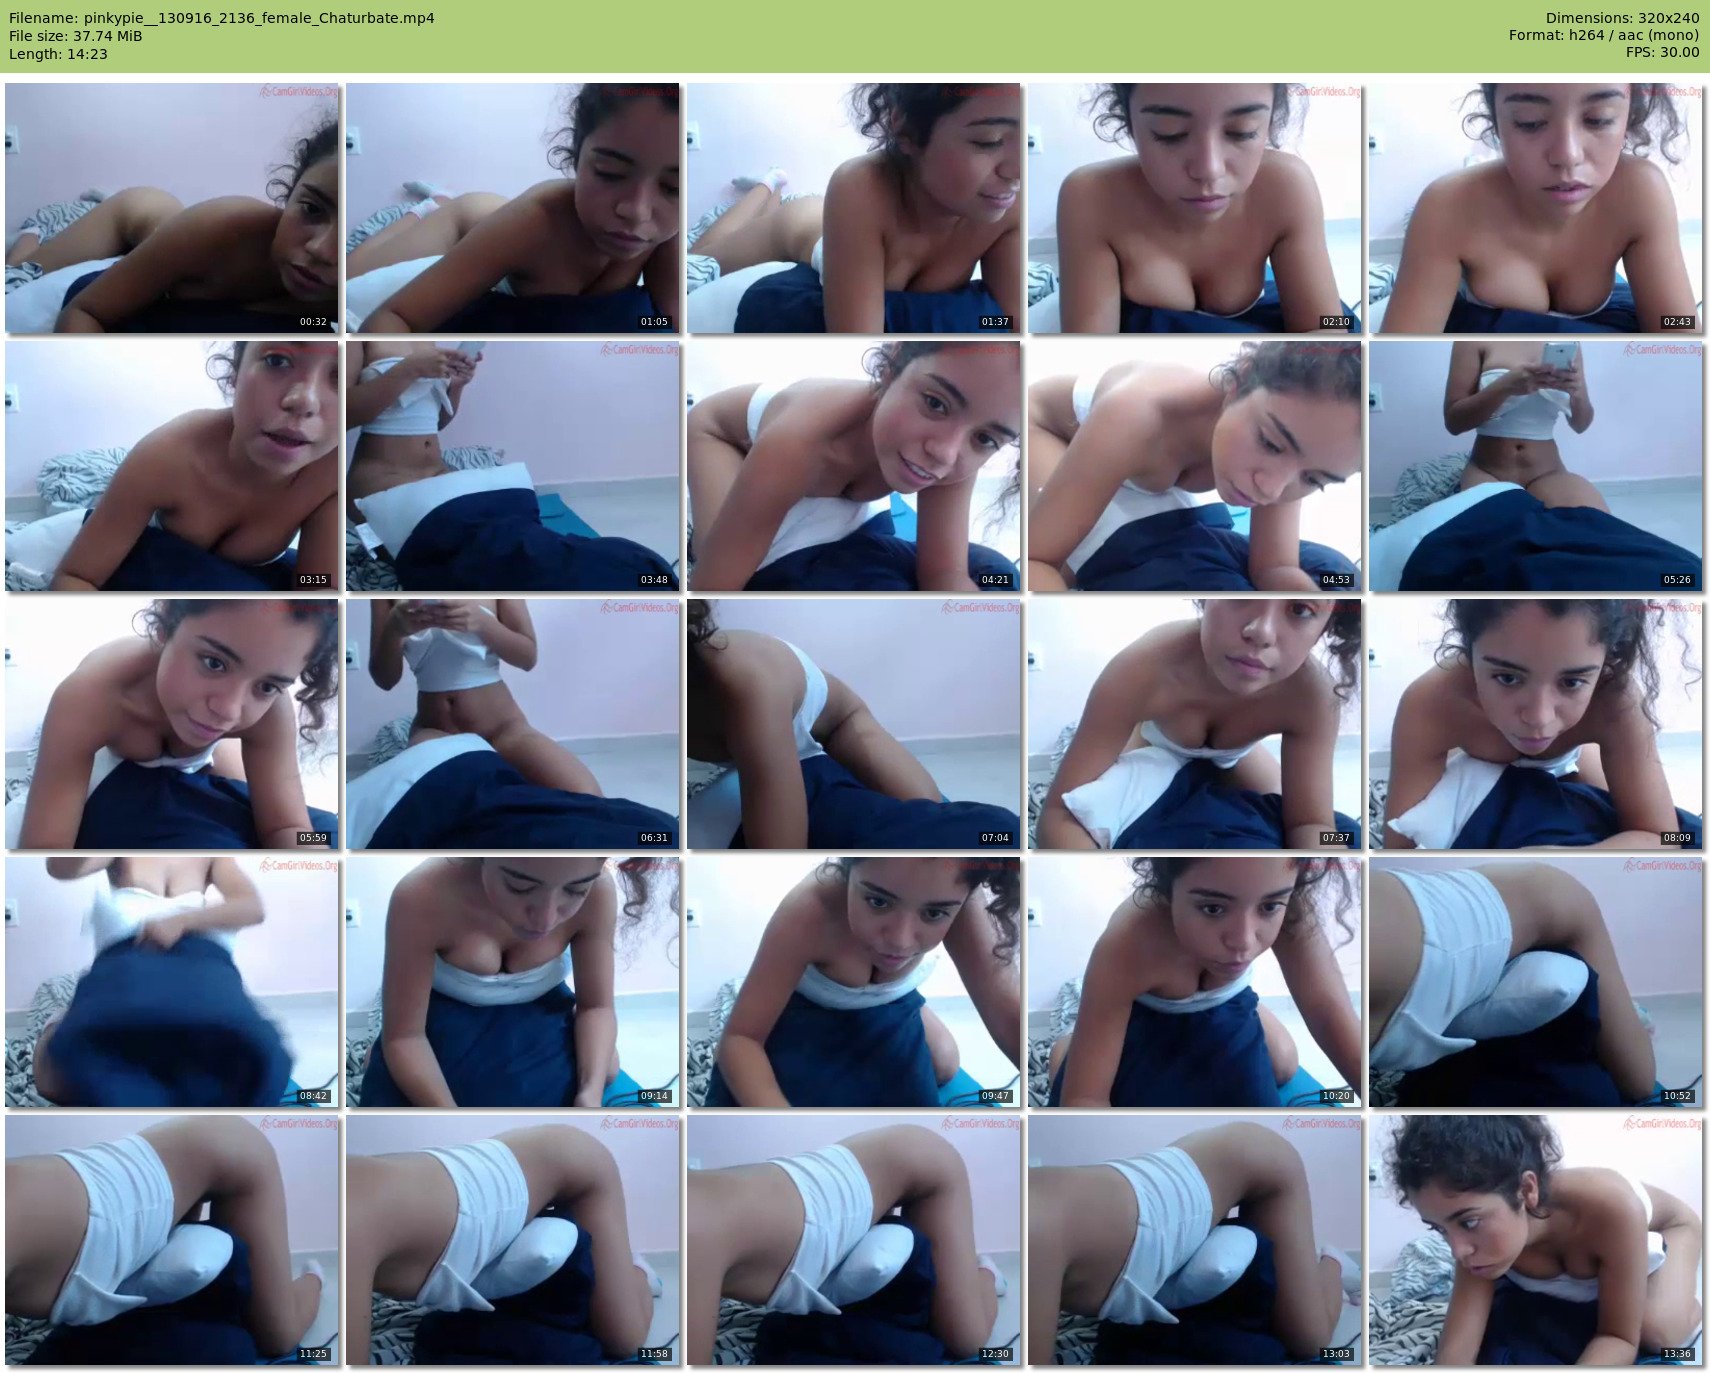Click the thumbnail at 07:04
1710x1373 pixels.
point(854,724)
